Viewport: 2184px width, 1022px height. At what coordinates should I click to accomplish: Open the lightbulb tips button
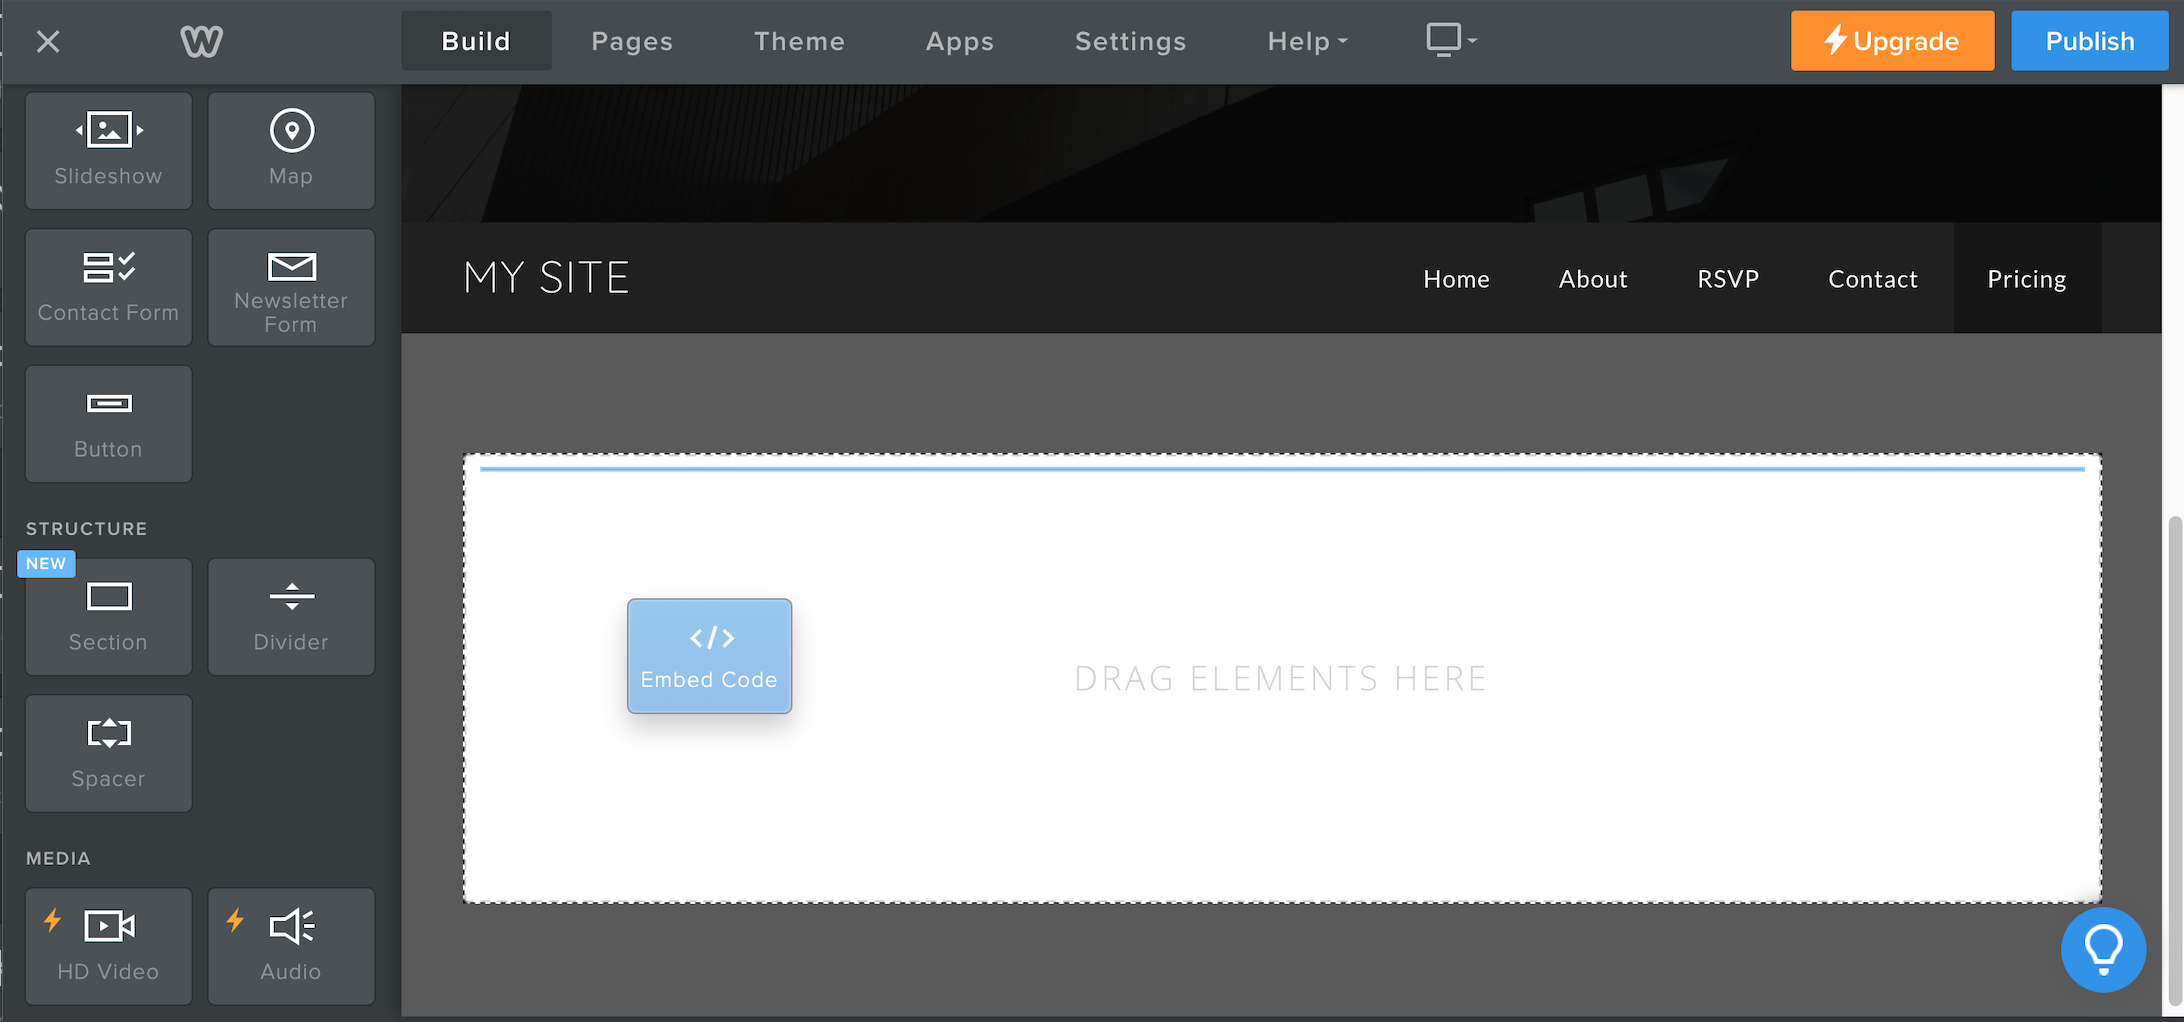coord(2103,949)
